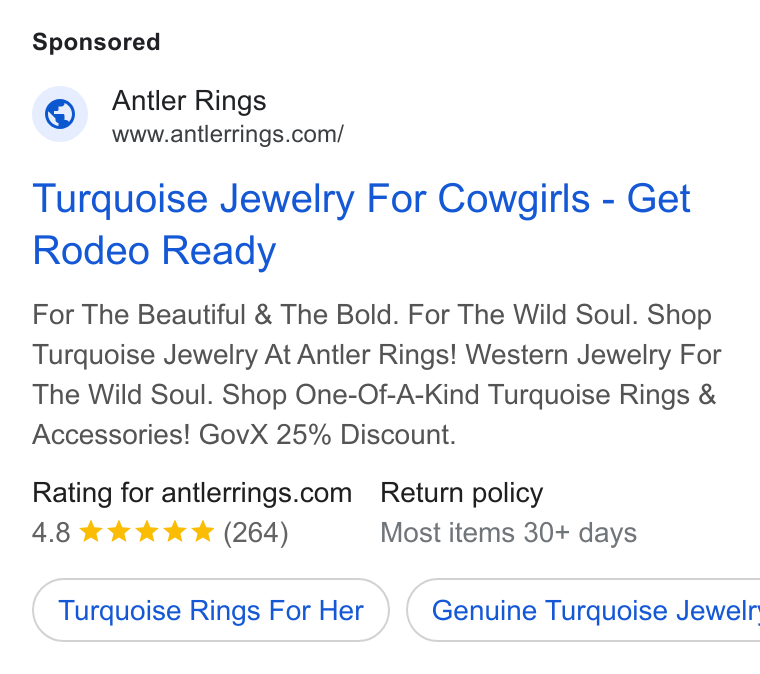Image resolution: width=760 pixels, height=674 pixels.
Task: Select the Genuine Turquoise Jewelry chip
Action: pos(584,610)
